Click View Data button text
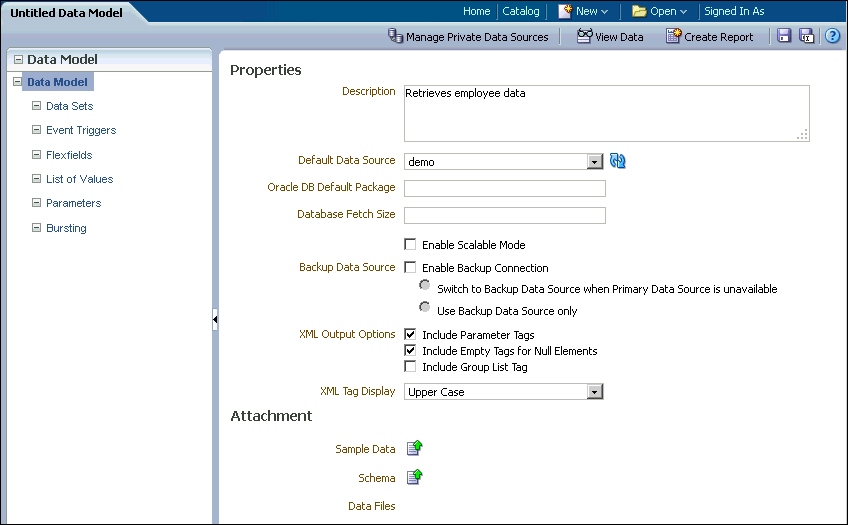The width and height of the screenshot is (848, 525). (619, 37)
